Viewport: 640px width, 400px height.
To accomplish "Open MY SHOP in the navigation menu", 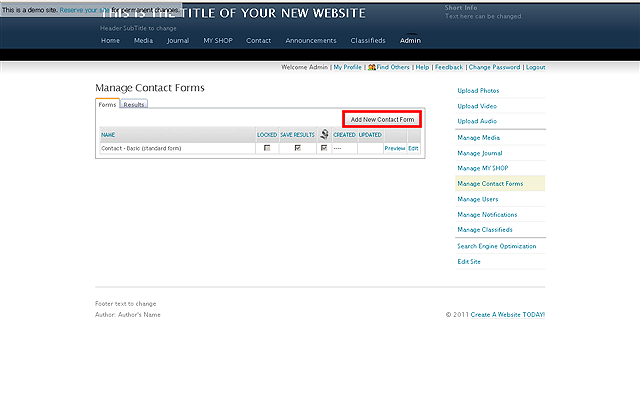I will [217, 41].
